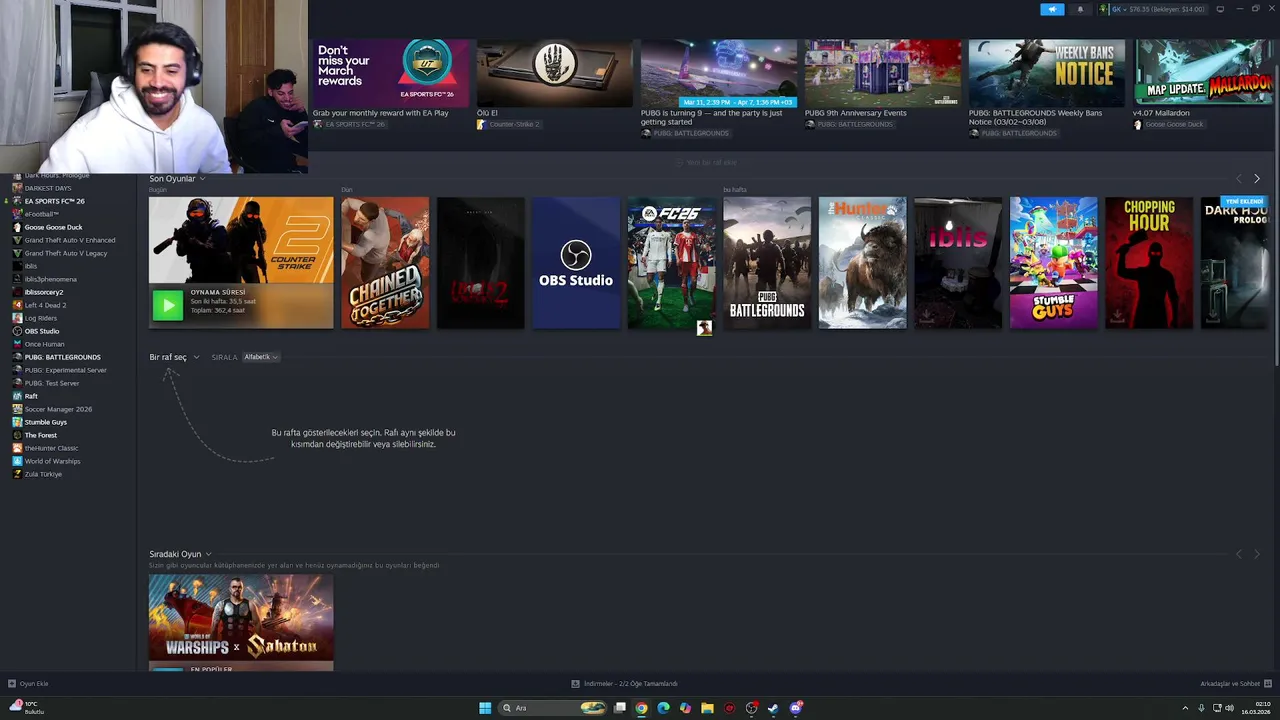Click the taskbar volume icon
The height and width of the screenshot is (720, 1280).
(1229, 708)
